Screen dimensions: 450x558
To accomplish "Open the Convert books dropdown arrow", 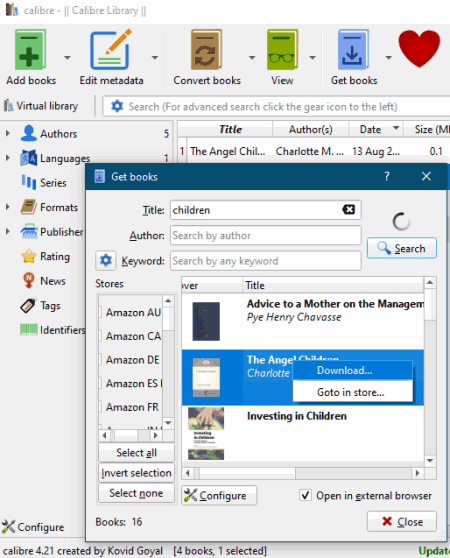I will (x=252, y=57).
